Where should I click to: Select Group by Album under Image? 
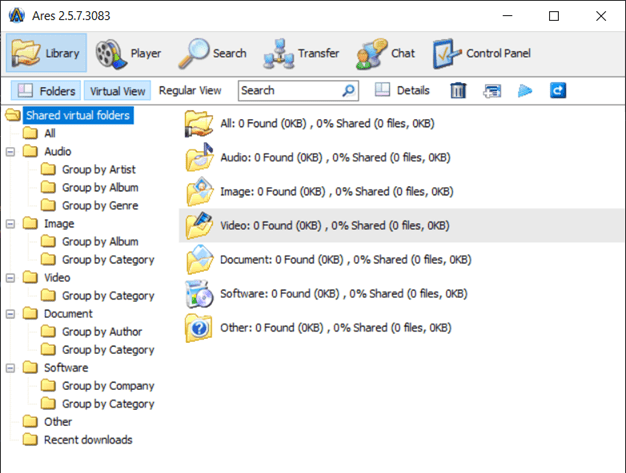tap(100, 241)
